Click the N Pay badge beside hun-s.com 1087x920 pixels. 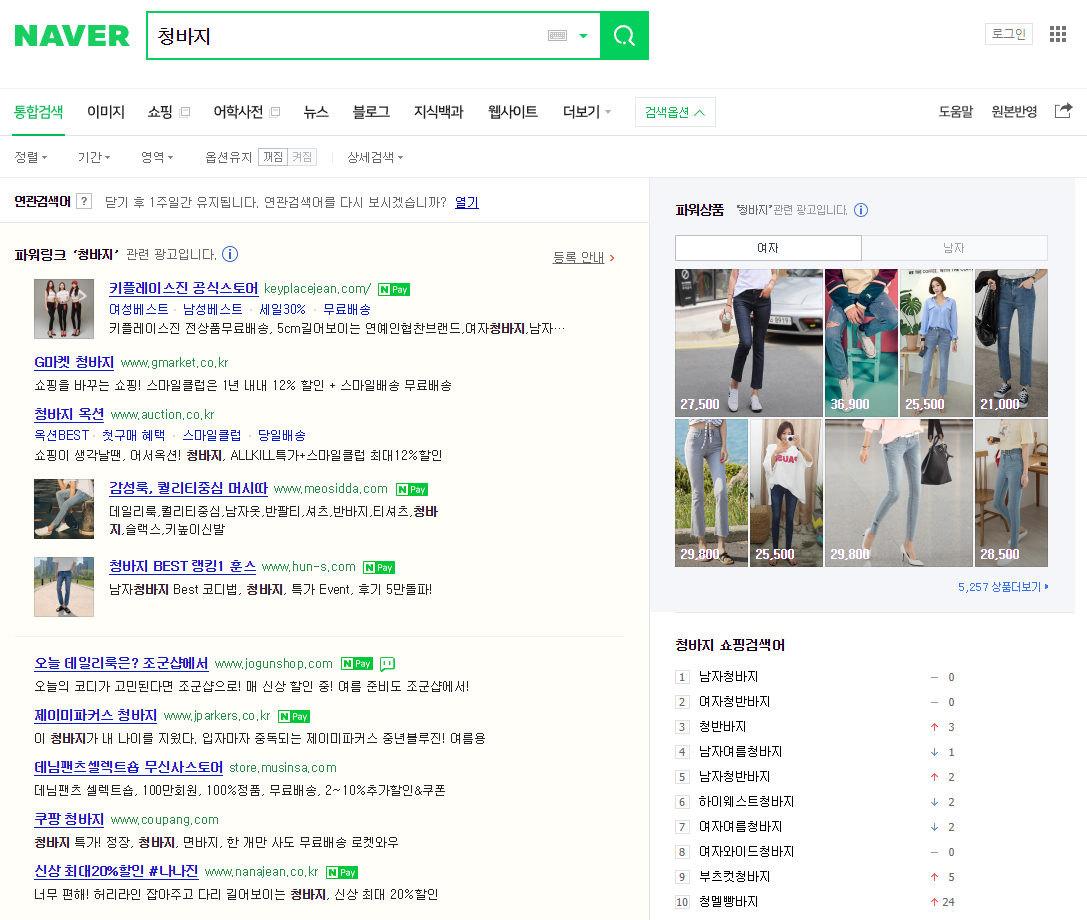point(379,568)
